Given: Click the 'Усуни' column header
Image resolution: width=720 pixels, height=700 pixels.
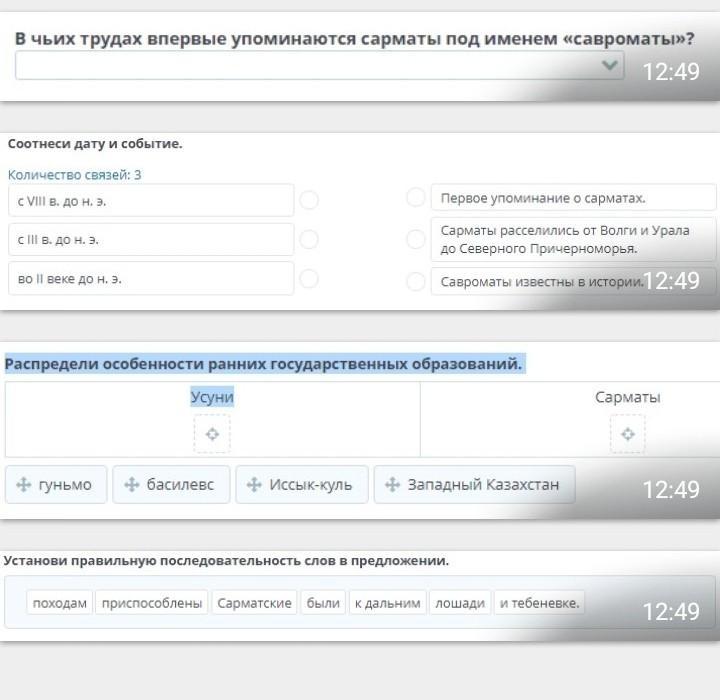Looking at the screenshot, I should [x=212, y=397].
